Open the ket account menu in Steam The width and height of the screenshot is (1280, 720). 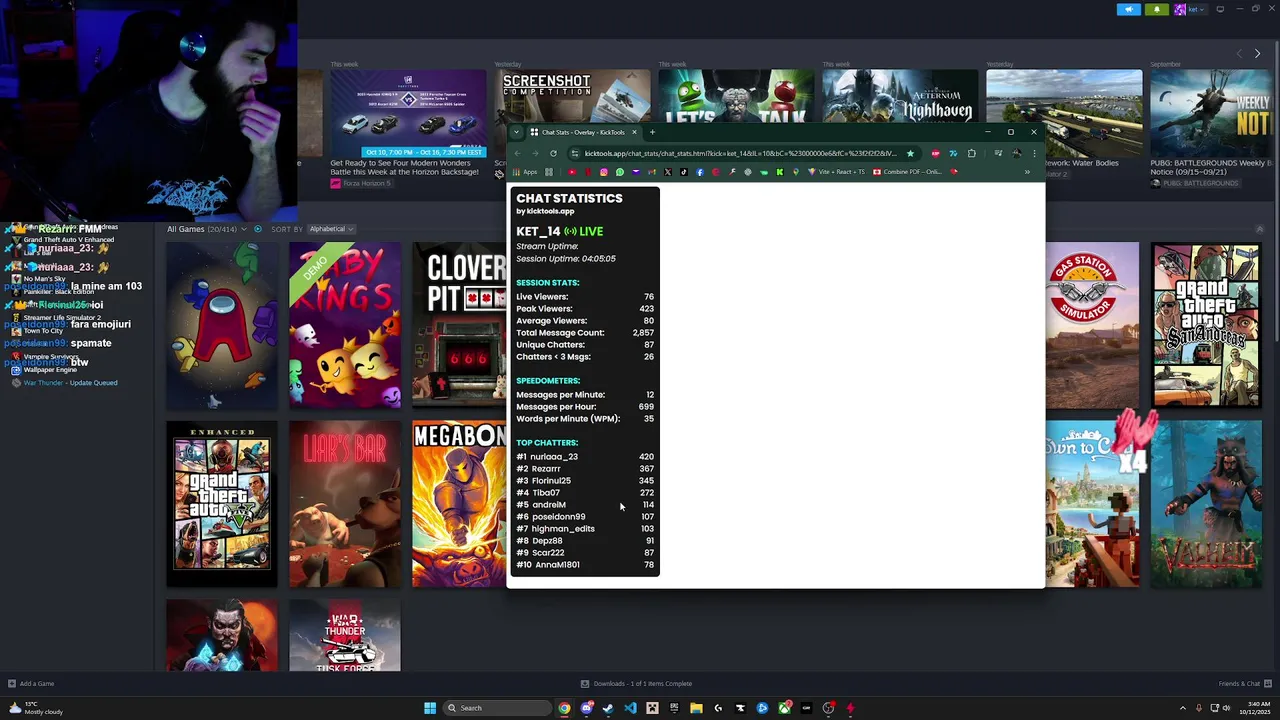tap(1192, 9)
